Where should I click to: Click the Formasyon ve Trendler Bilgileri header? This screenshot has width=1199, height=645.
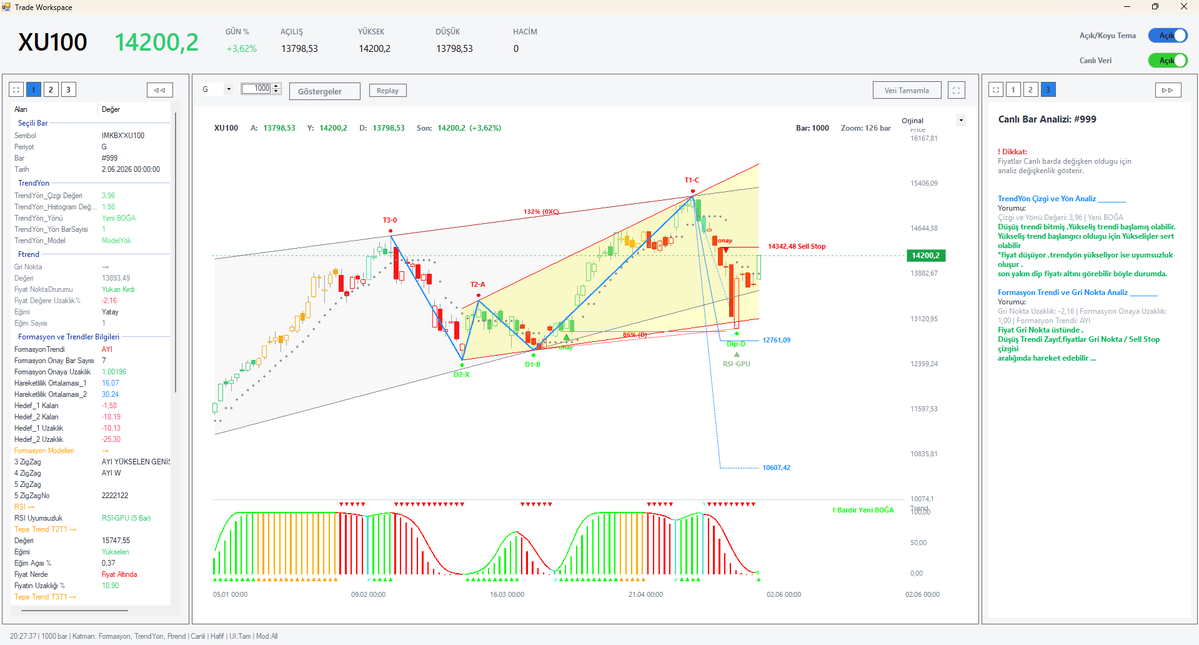pyautogui.click(x=69, y=337)
